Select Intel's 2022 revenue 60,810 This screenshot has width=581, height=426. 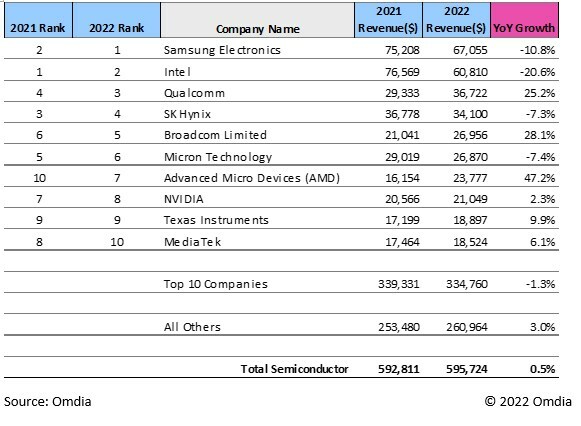[x=470, y=72]
